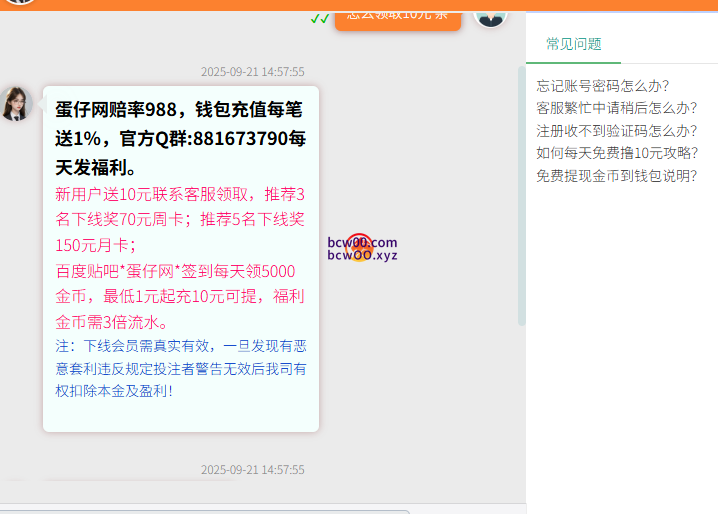Click the blue note text starting 注:
Image resolution: width=718 pixels, height=514 pixels.
click(x=180, y=368)
